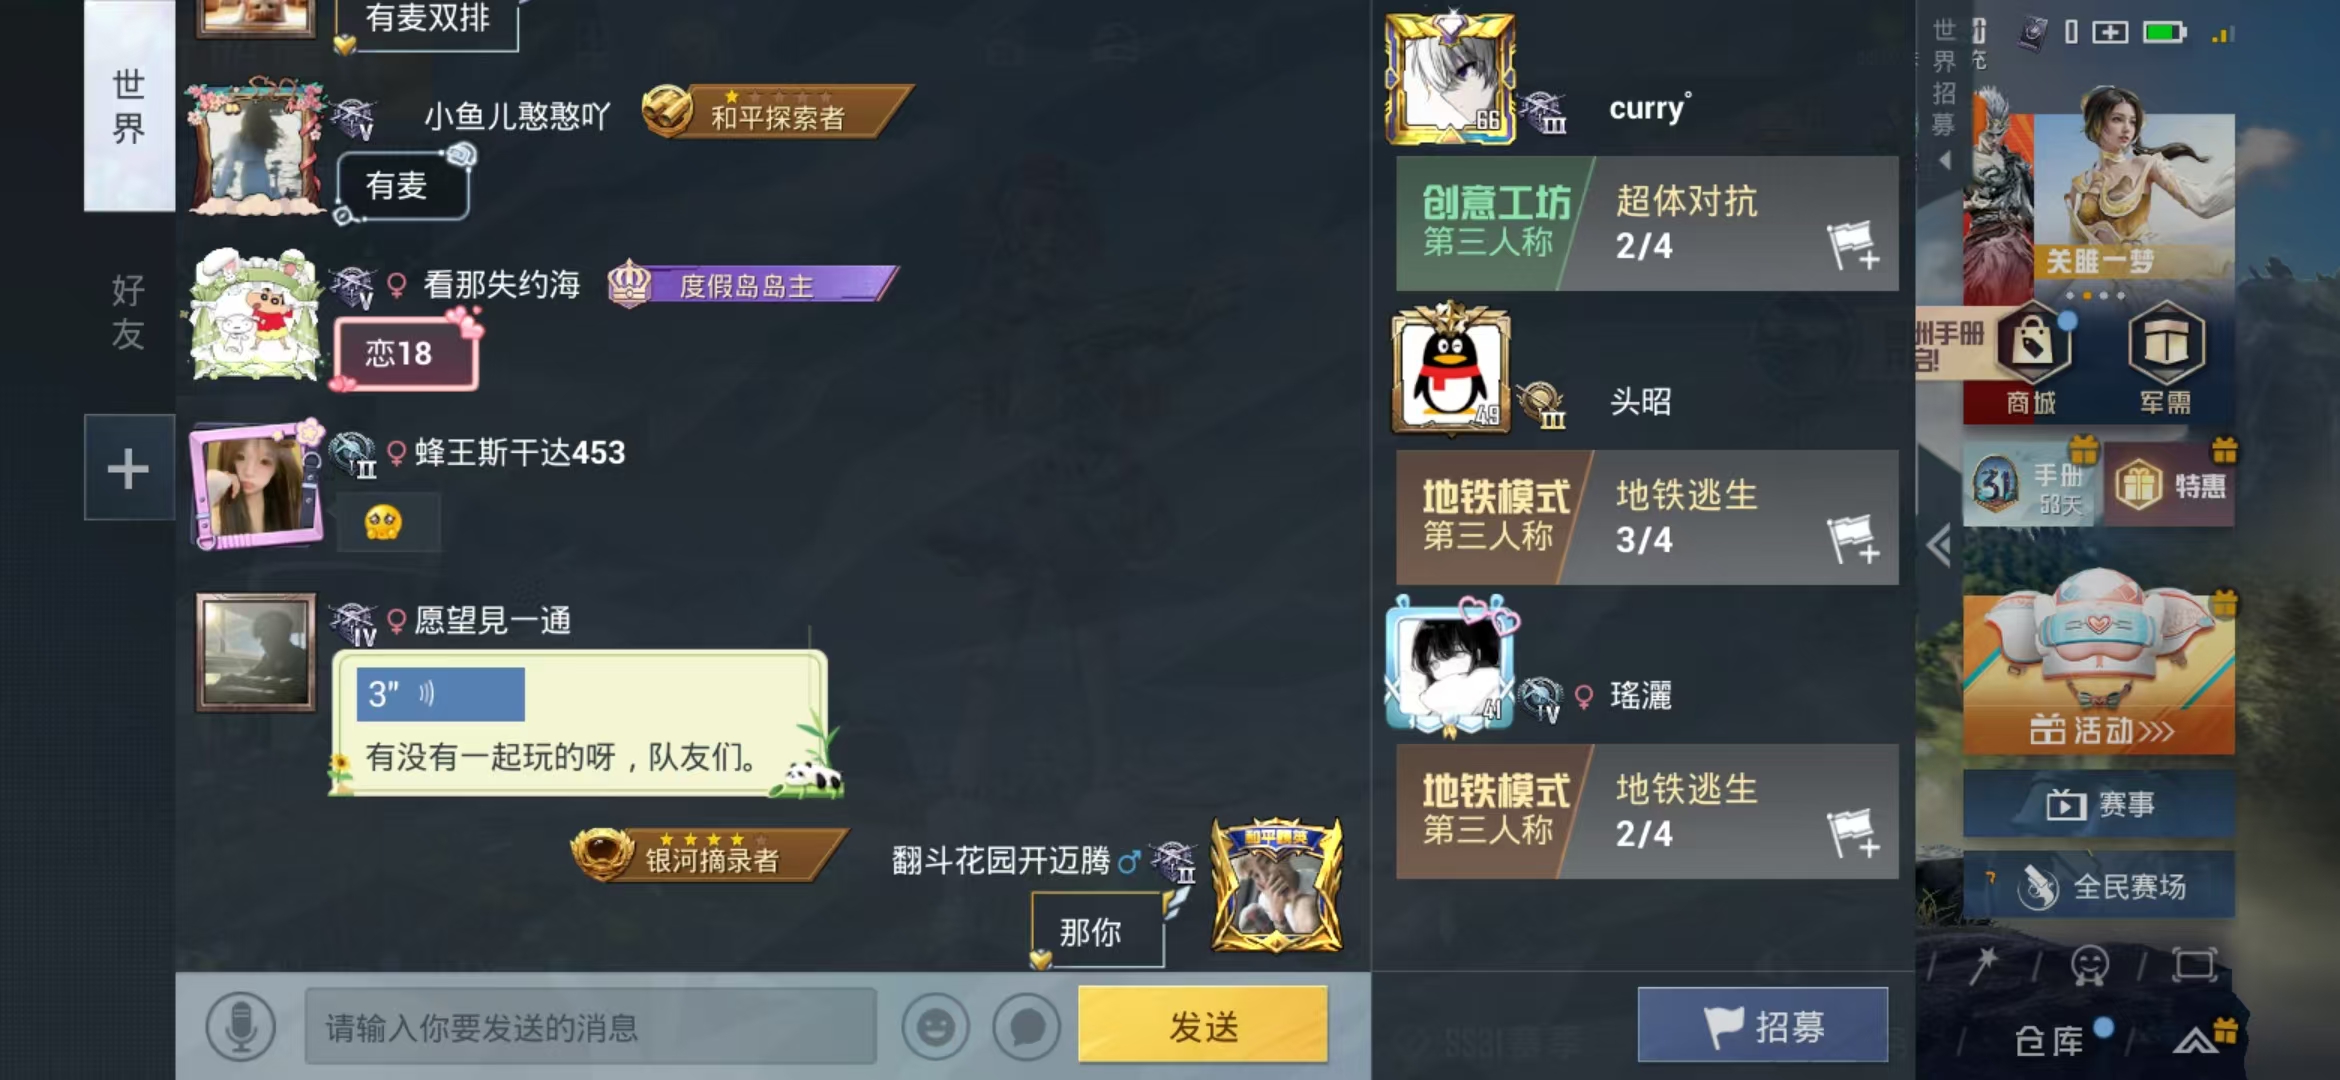Click the 招募 recruit button
This screenshot has width=2340, height=1080.
click(1763, 1025)
